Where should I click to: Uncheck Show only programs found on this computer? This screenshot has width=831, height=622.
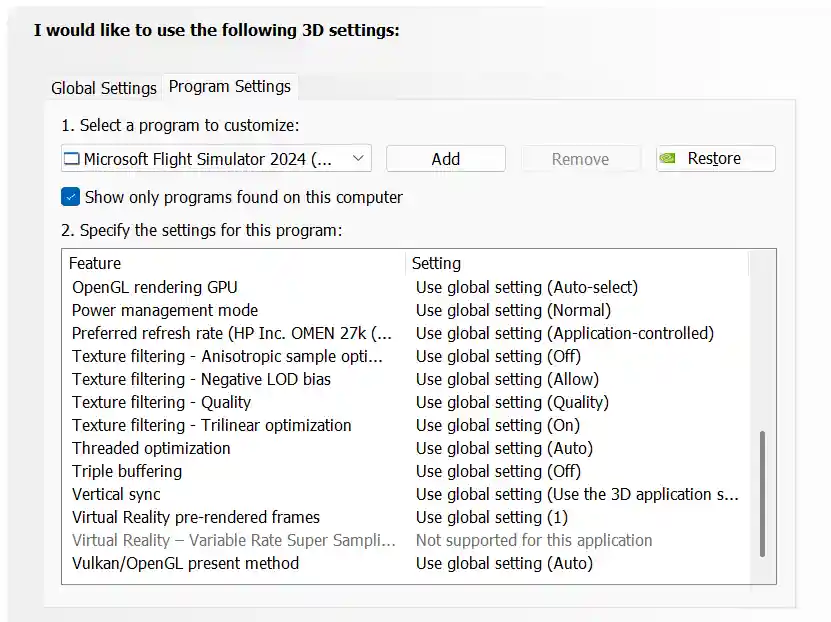(70, 197)
